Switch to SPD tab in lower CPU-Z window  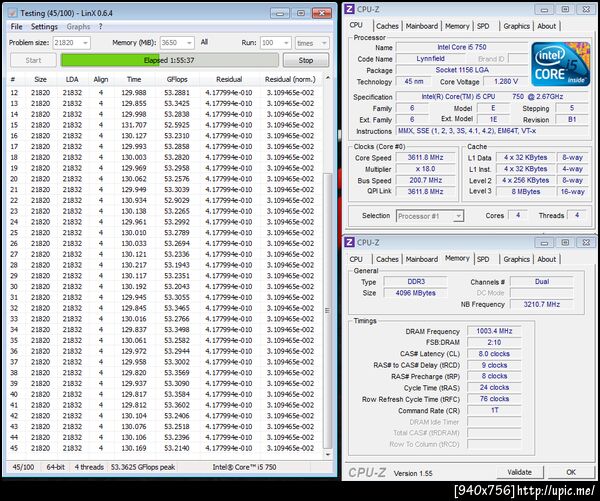pos(483,259)
